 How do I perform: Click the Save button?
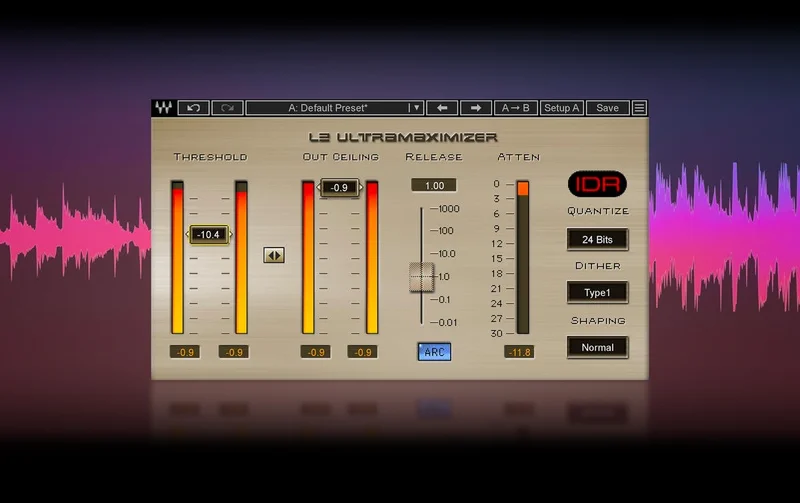tap(607, 108)
